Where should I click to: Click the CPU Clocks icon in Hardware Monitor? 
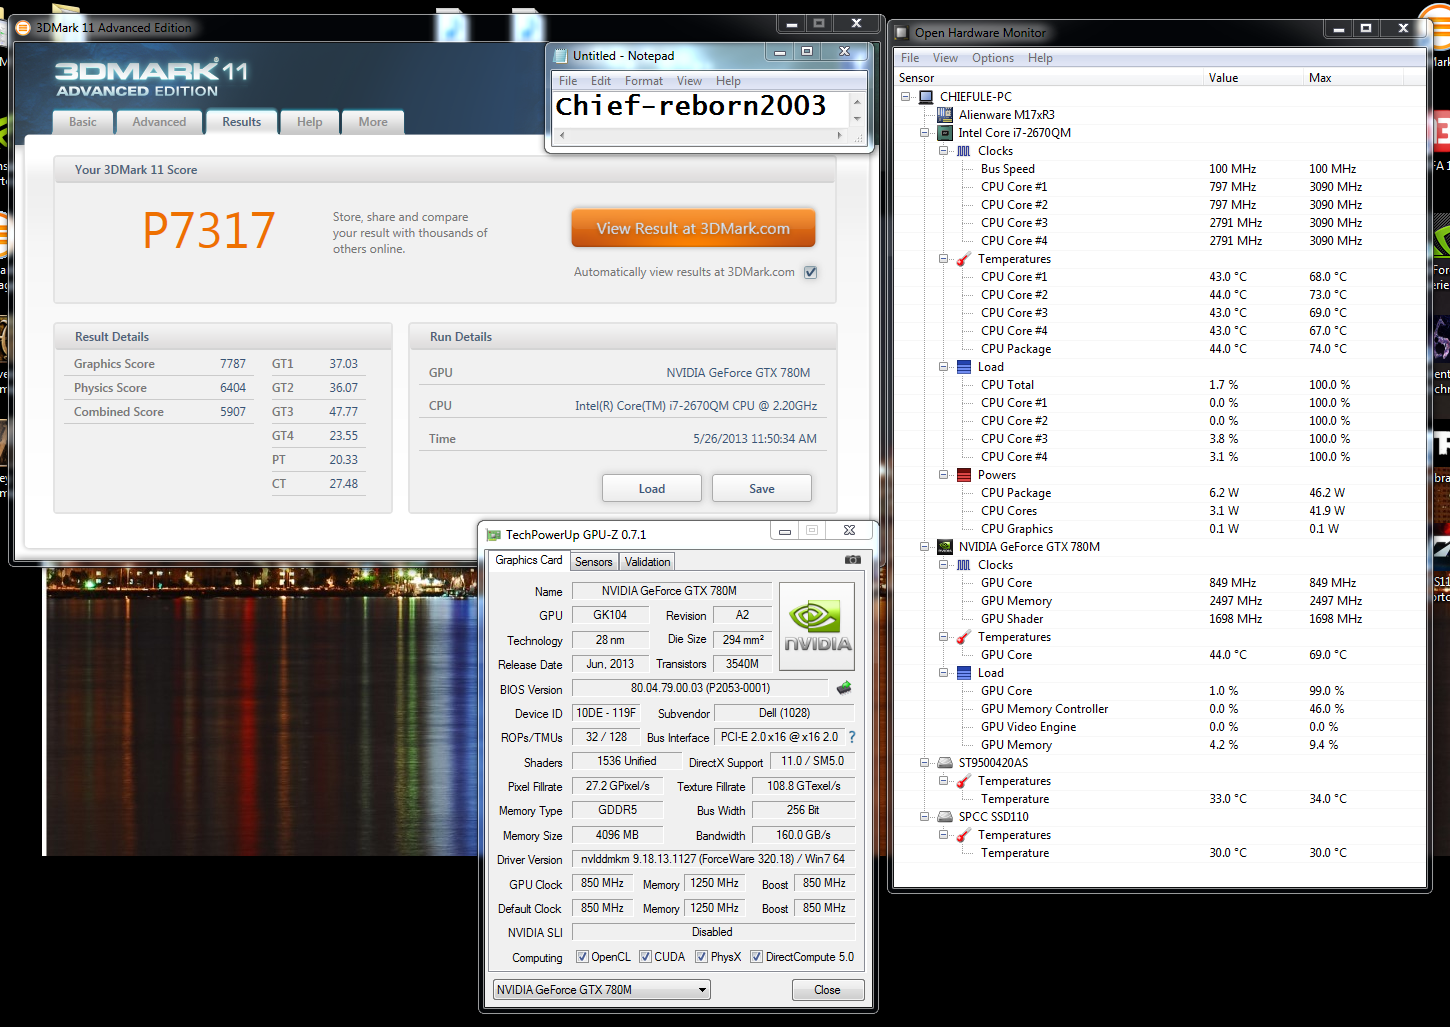[964, 151]
